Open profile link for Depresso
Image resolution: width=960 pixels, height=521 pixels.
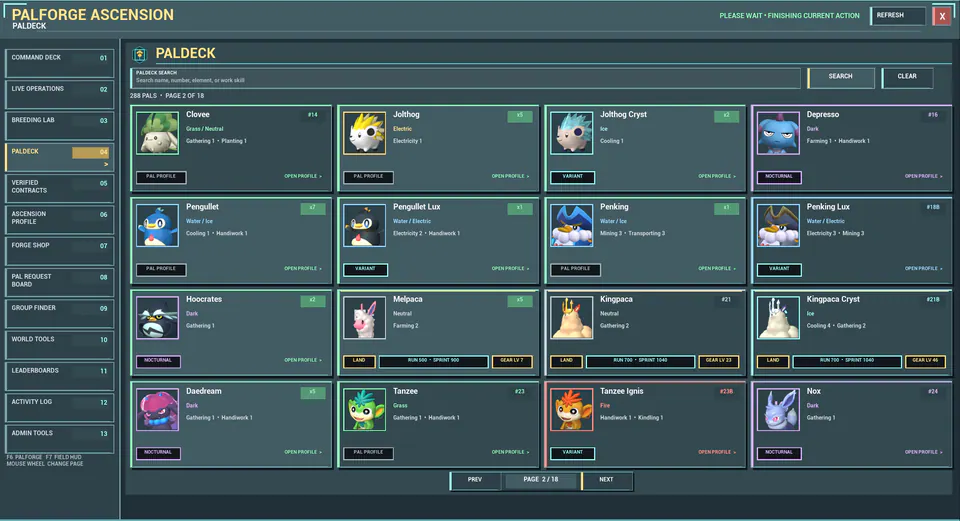pos(923,176)
